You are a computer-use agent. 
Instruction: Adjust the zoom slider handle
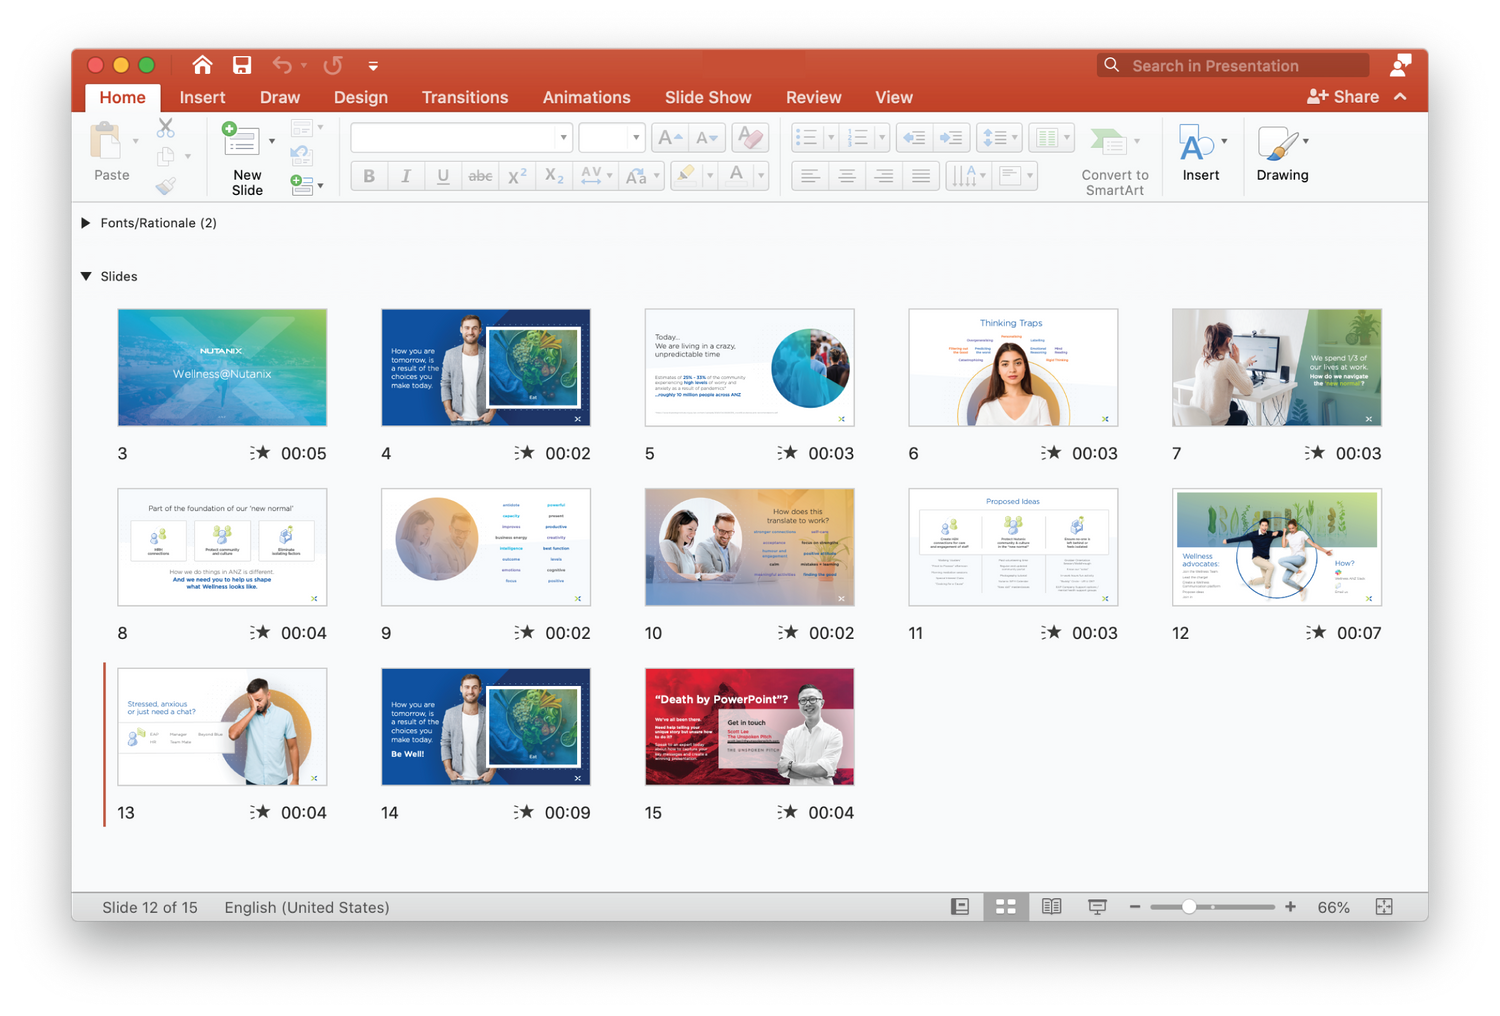tap(1189, 907)
